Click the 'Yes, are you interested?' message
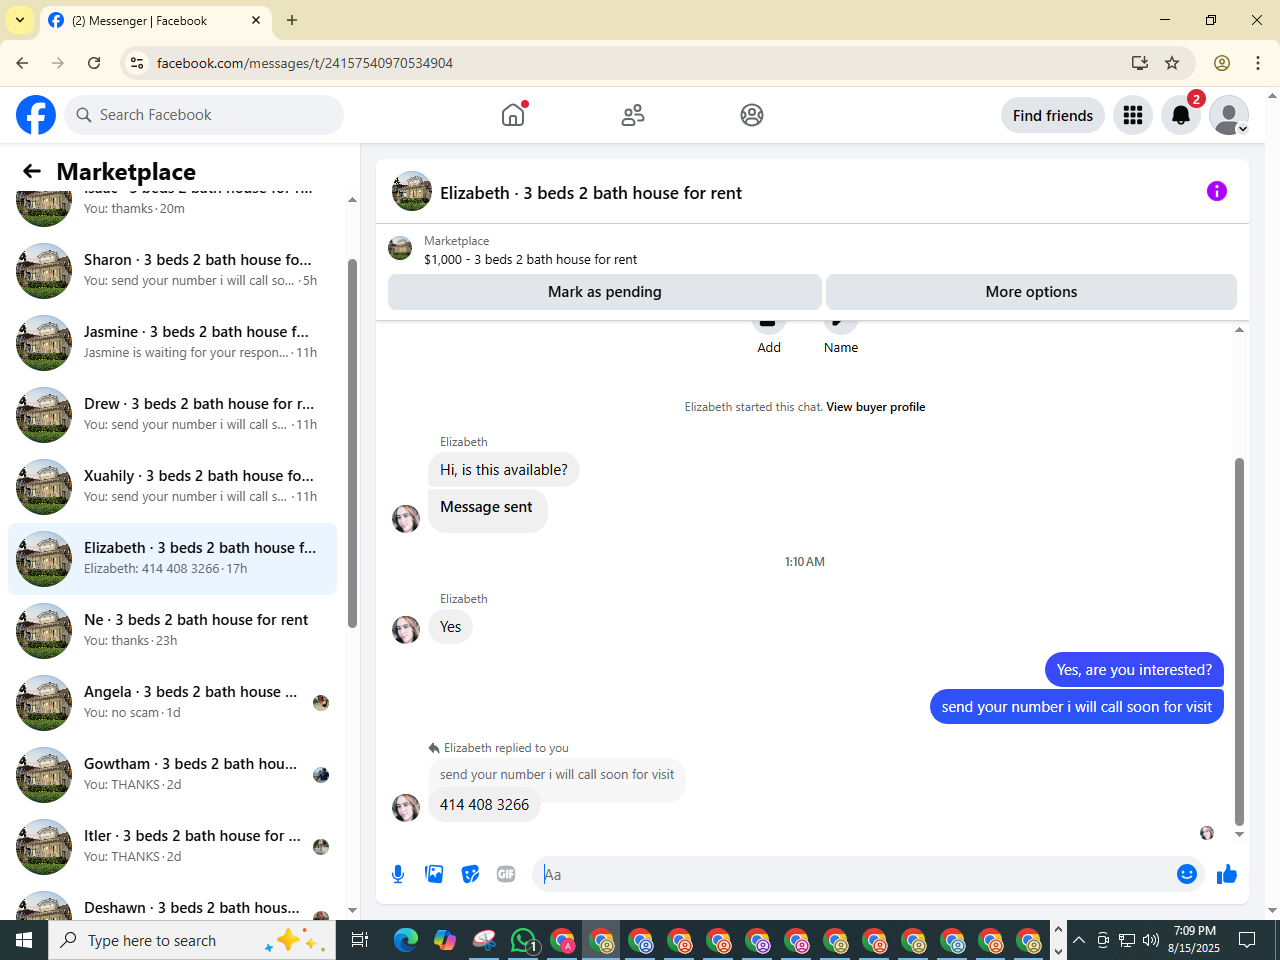The height and width of the screenshot is (960, 1280). (x=1134, y=670)
